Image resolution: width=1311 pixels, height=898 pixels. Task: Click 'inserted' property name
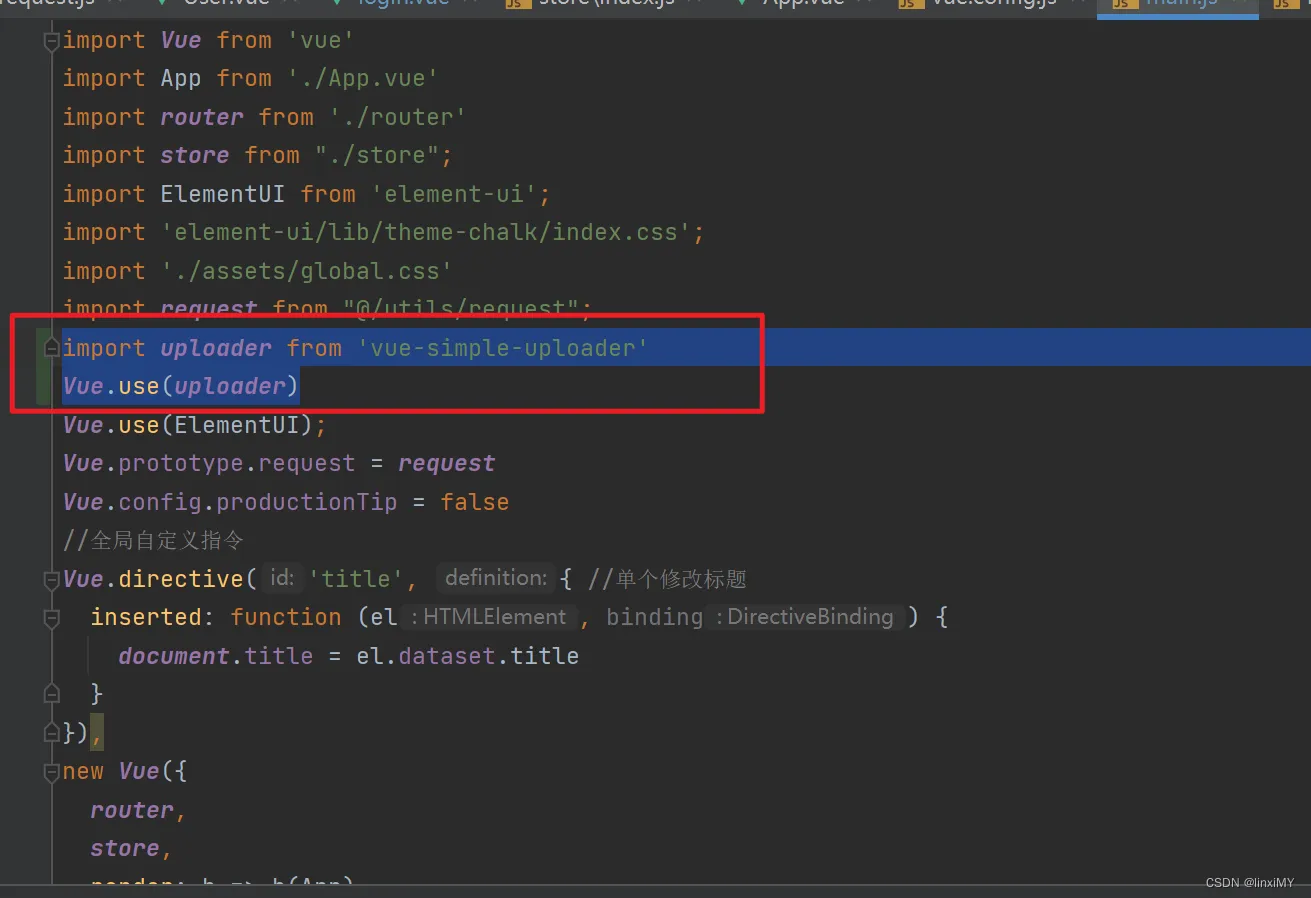(x=146, y=617)
